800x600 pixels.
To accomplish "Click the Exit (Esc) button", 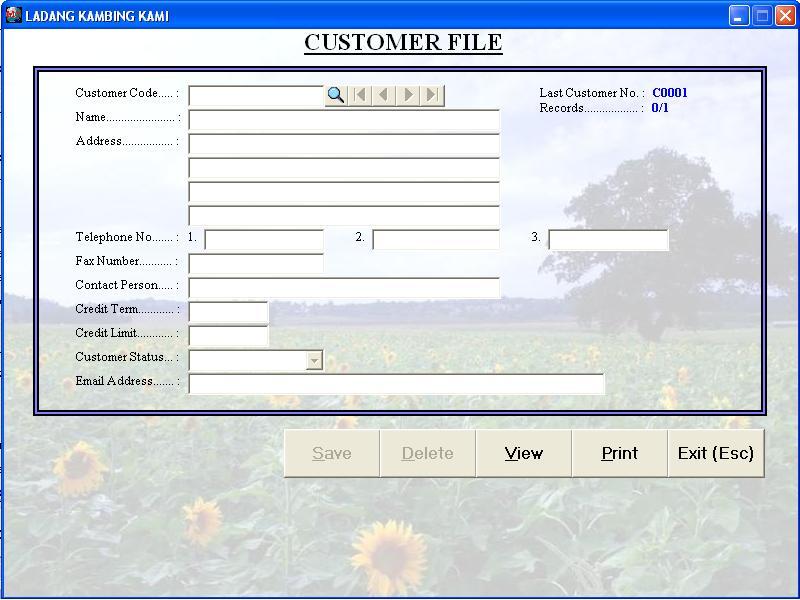I will [x=716, y=453].
